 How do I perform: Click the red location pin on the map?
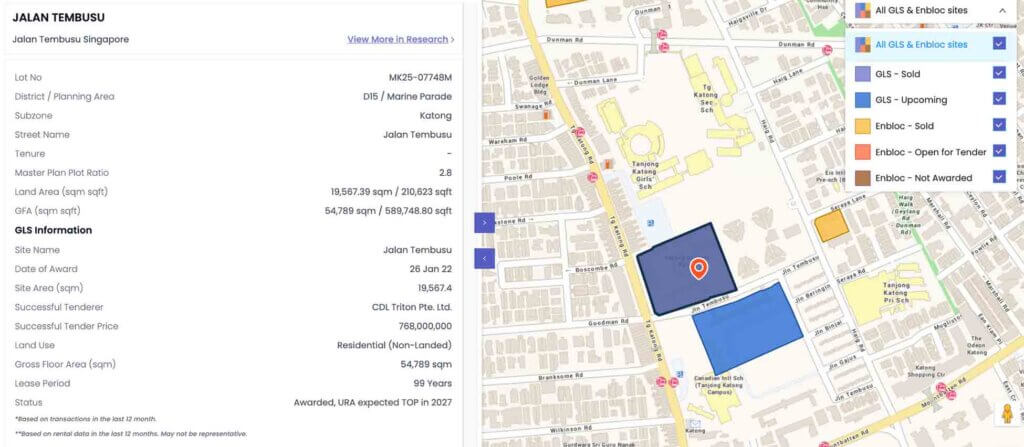click(x=699, y=268)
